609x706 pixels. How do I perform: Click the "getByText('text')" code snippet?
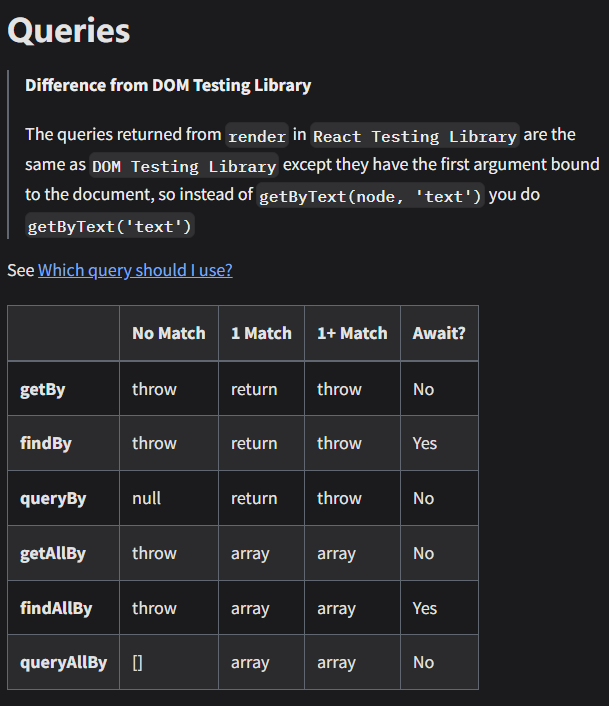[x=110, y=226]
